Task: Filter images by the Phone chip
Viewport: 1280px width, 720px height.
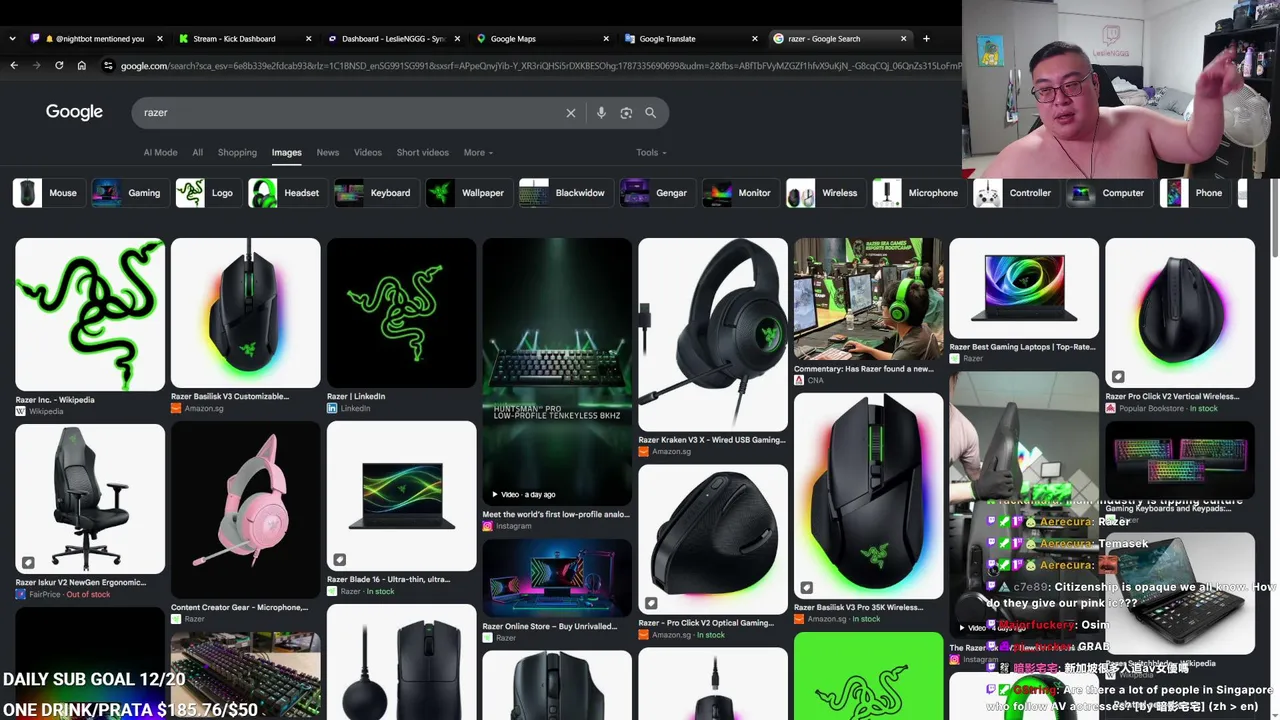Action: 1194,193
